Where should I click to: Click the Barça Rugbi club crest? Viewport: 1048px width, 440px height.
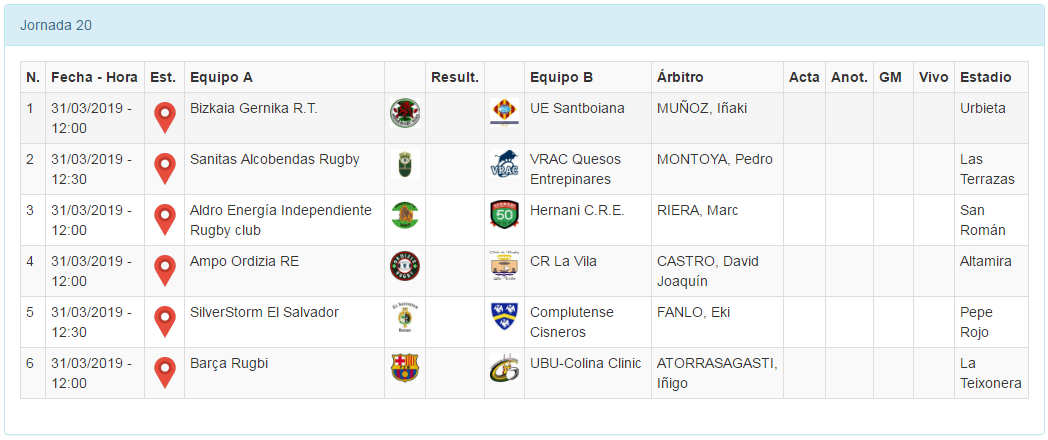404,368
